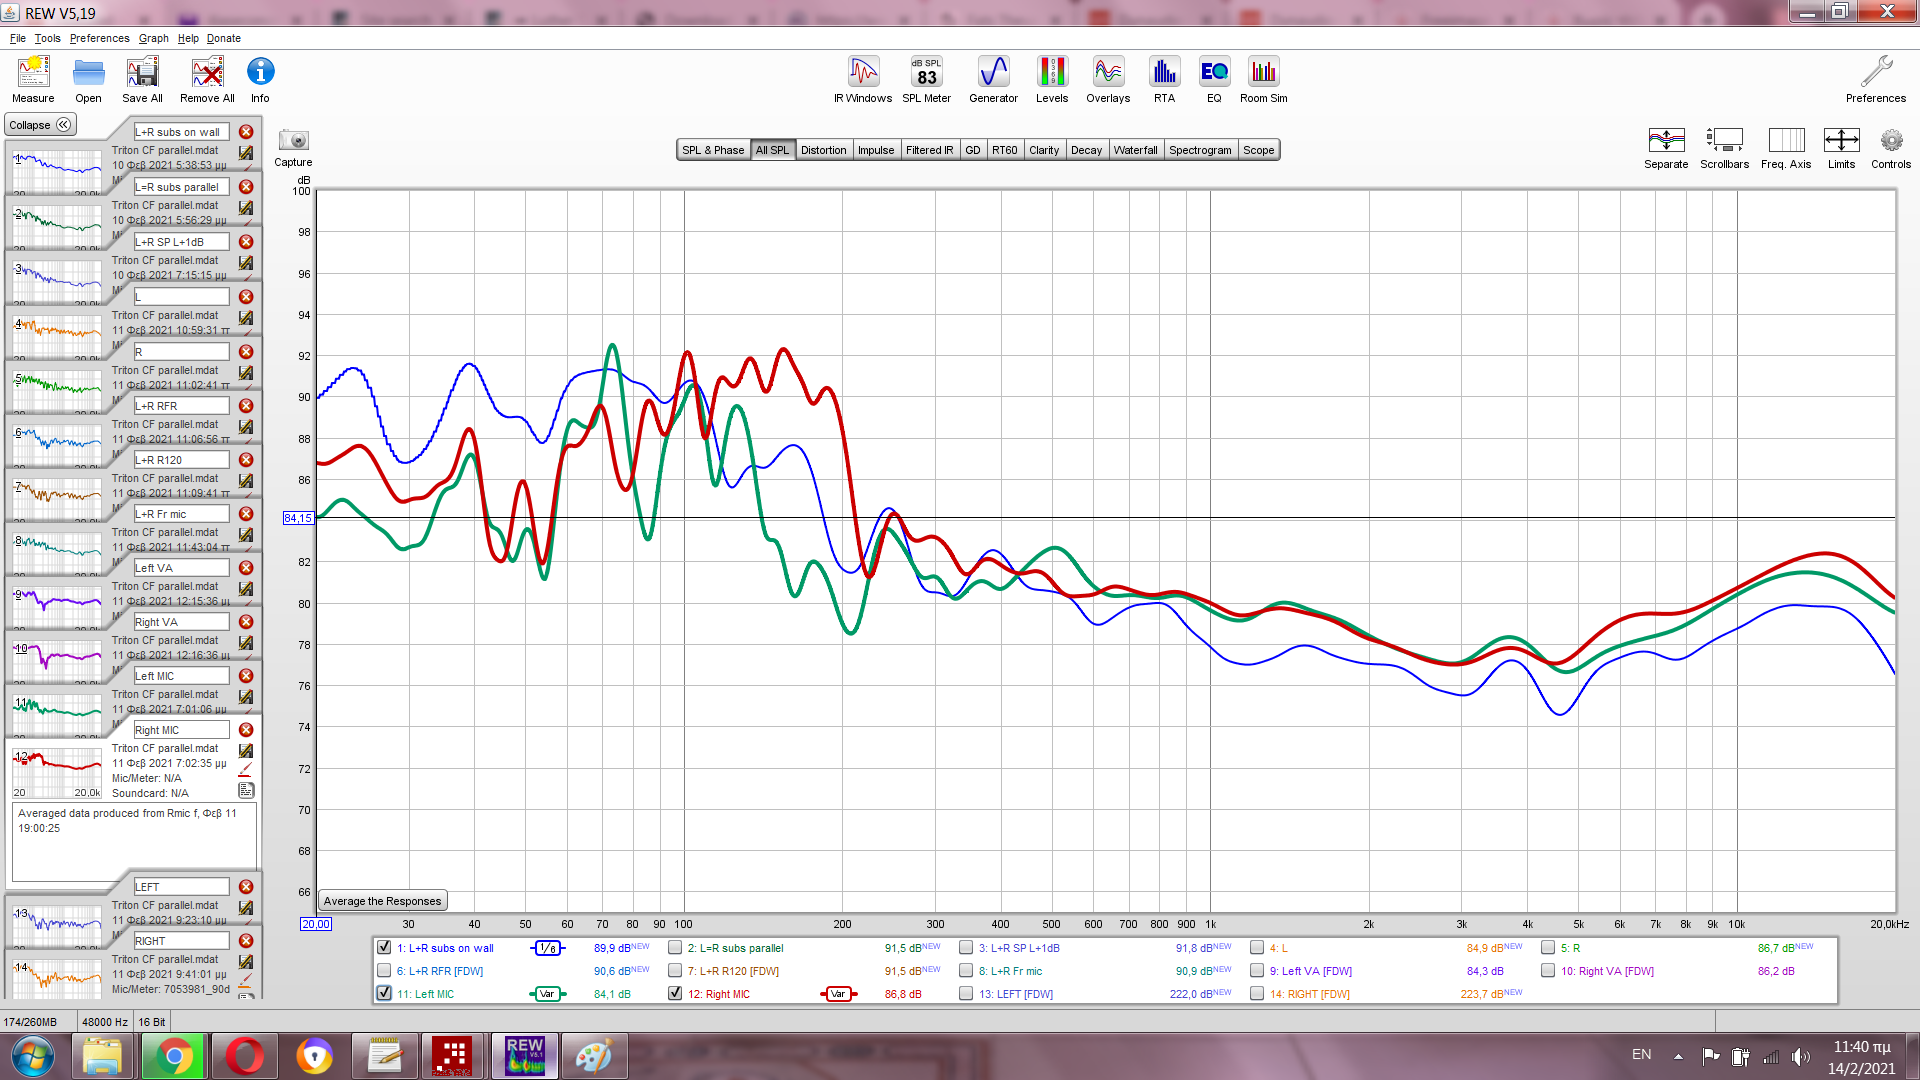Open the Graph menu
Screen dimensions: 1920x1080
[153, 38]
